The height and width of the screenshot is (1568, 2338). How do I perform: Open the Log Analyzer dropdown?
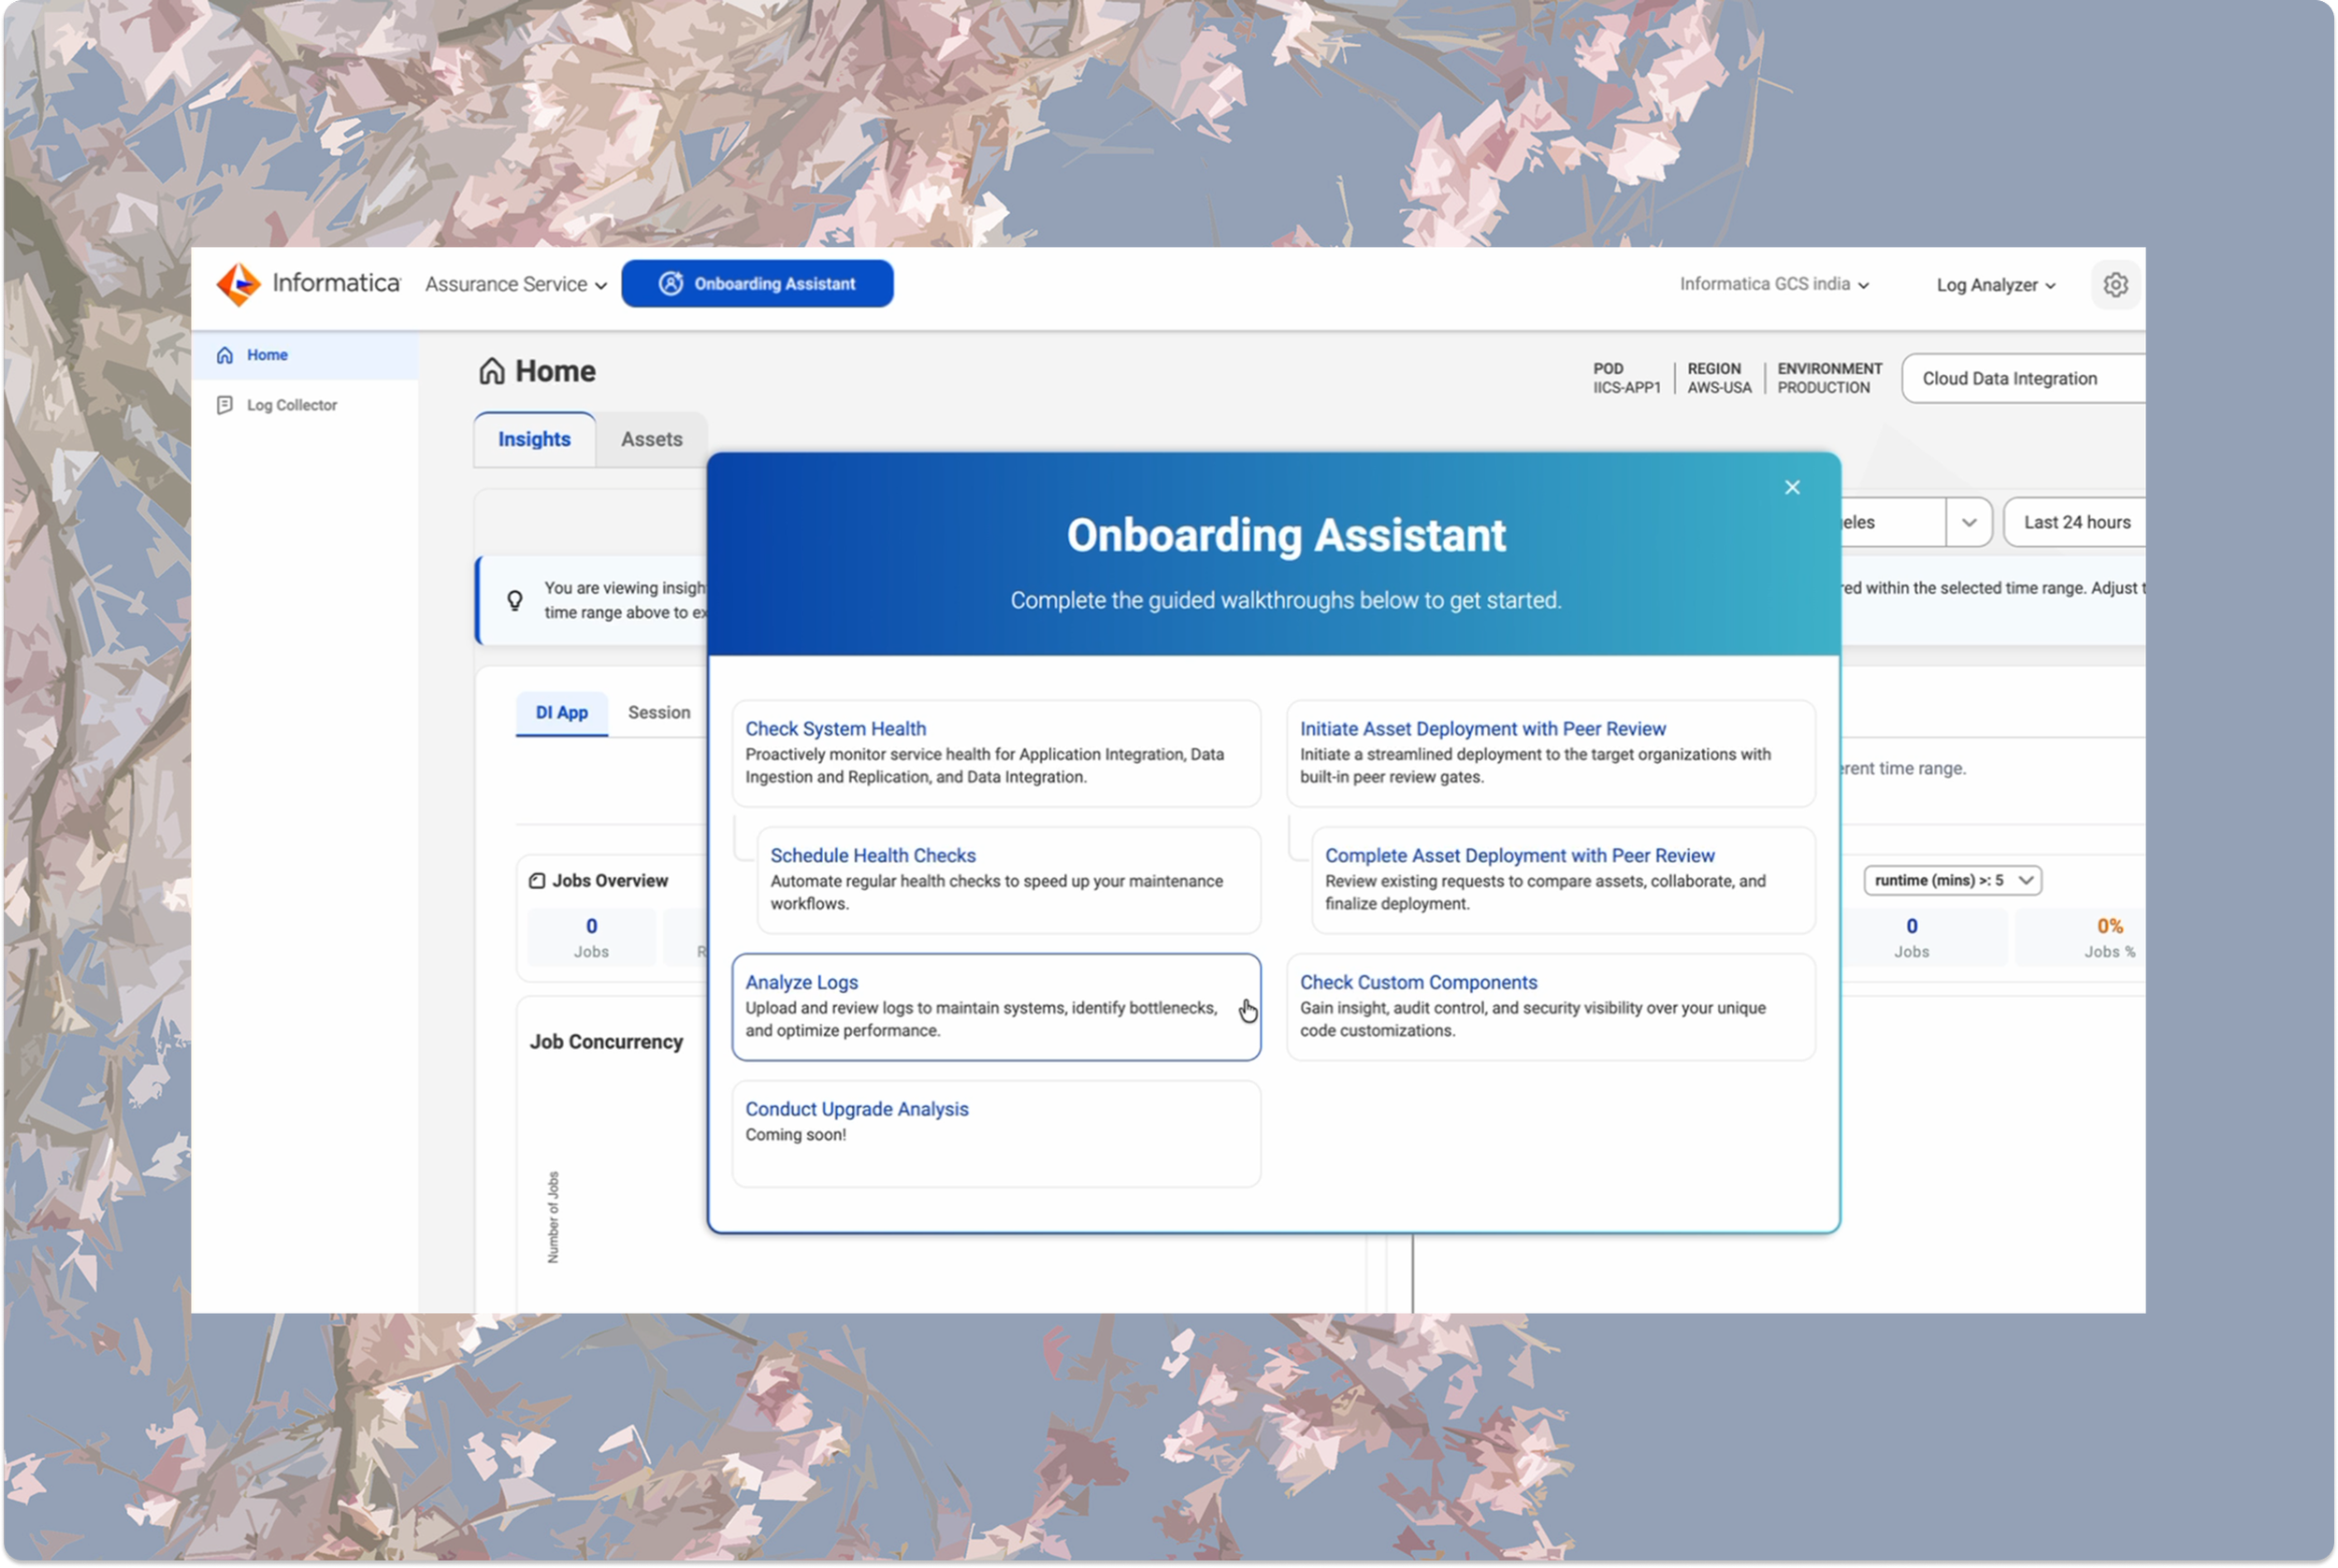pyautogui.click(x=1995, y=285)
